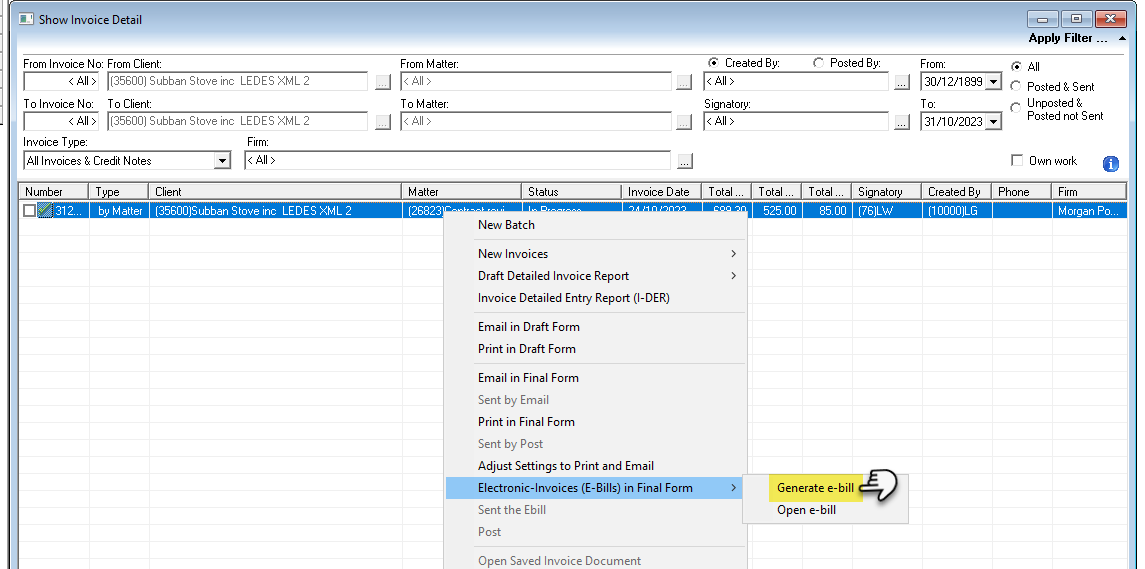The image size is (1145, 569).
Task: Collapse the Apply Filter panel arrow
Action: (1122, 38)
